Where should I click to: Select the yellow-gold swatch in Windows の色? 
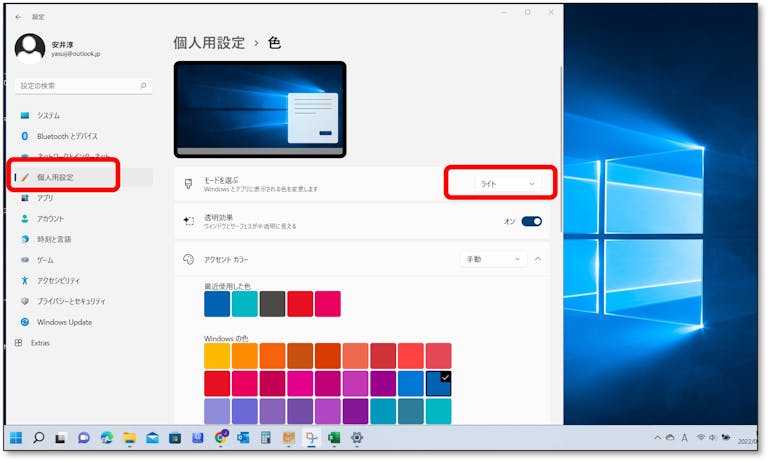(x=217, y=356)
